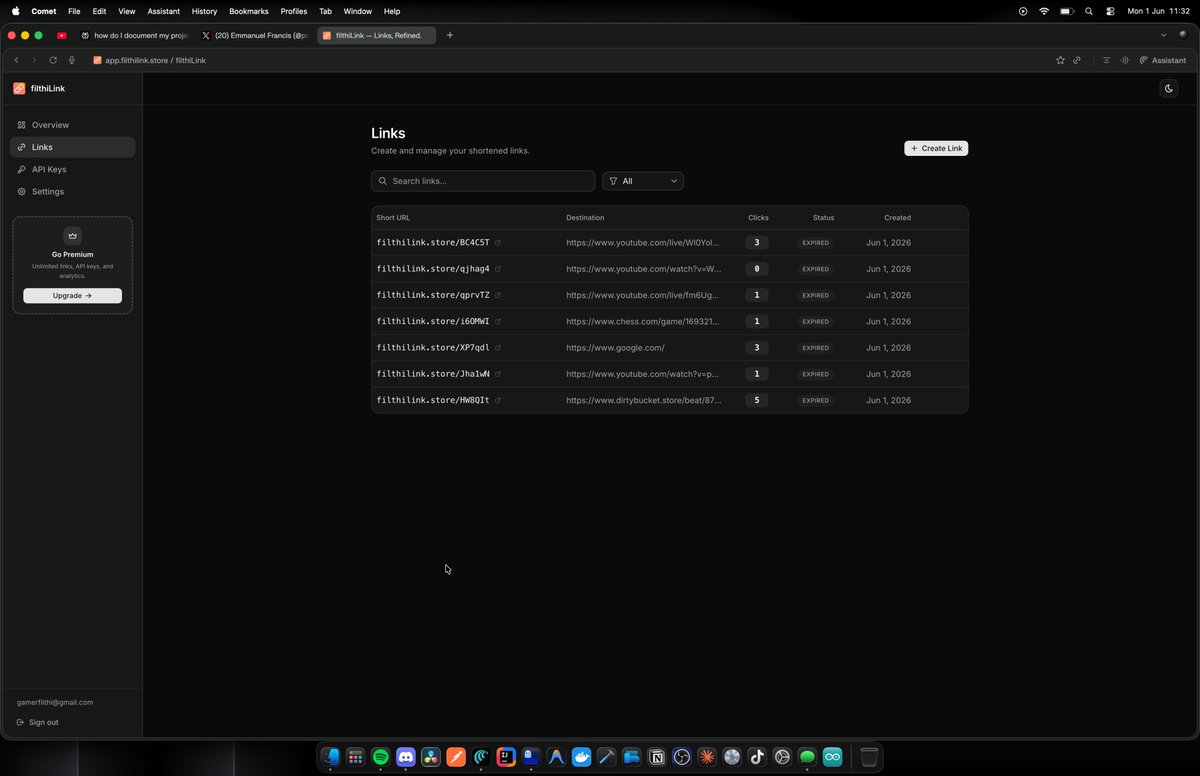Click the chess.com destination cell
The width and height of the screenshot is (1200, 776).
pyautogui.click(x=642, y=322)
